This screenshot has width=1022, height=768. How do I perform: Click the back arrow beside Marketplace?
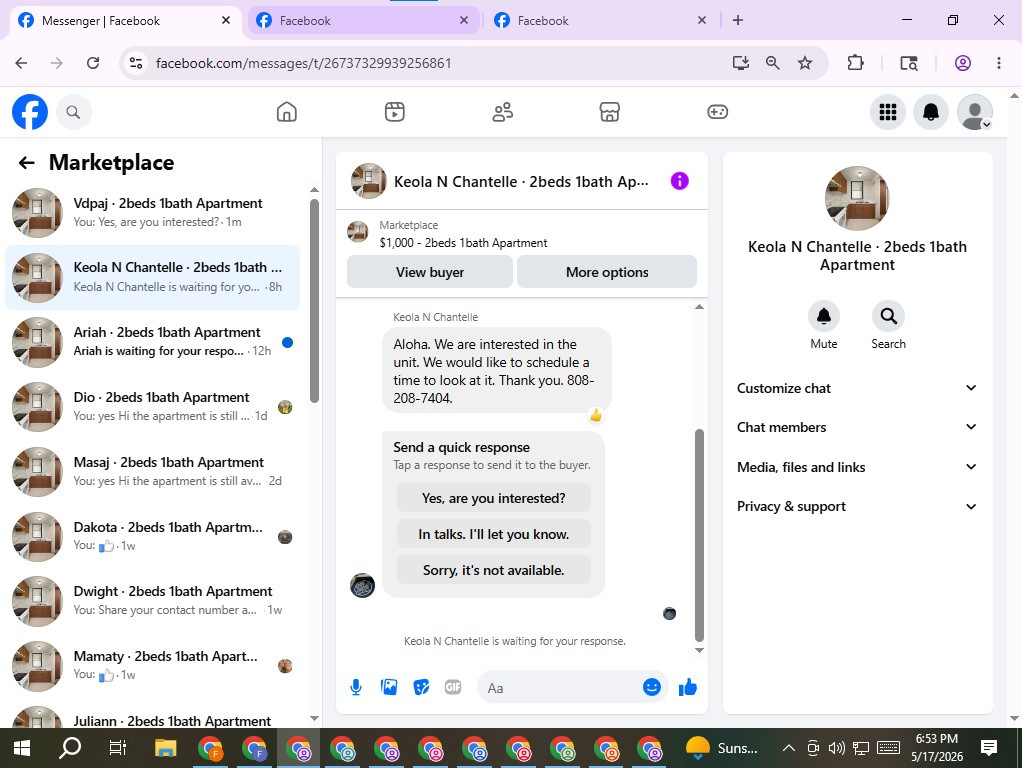[x=26, y=162]
